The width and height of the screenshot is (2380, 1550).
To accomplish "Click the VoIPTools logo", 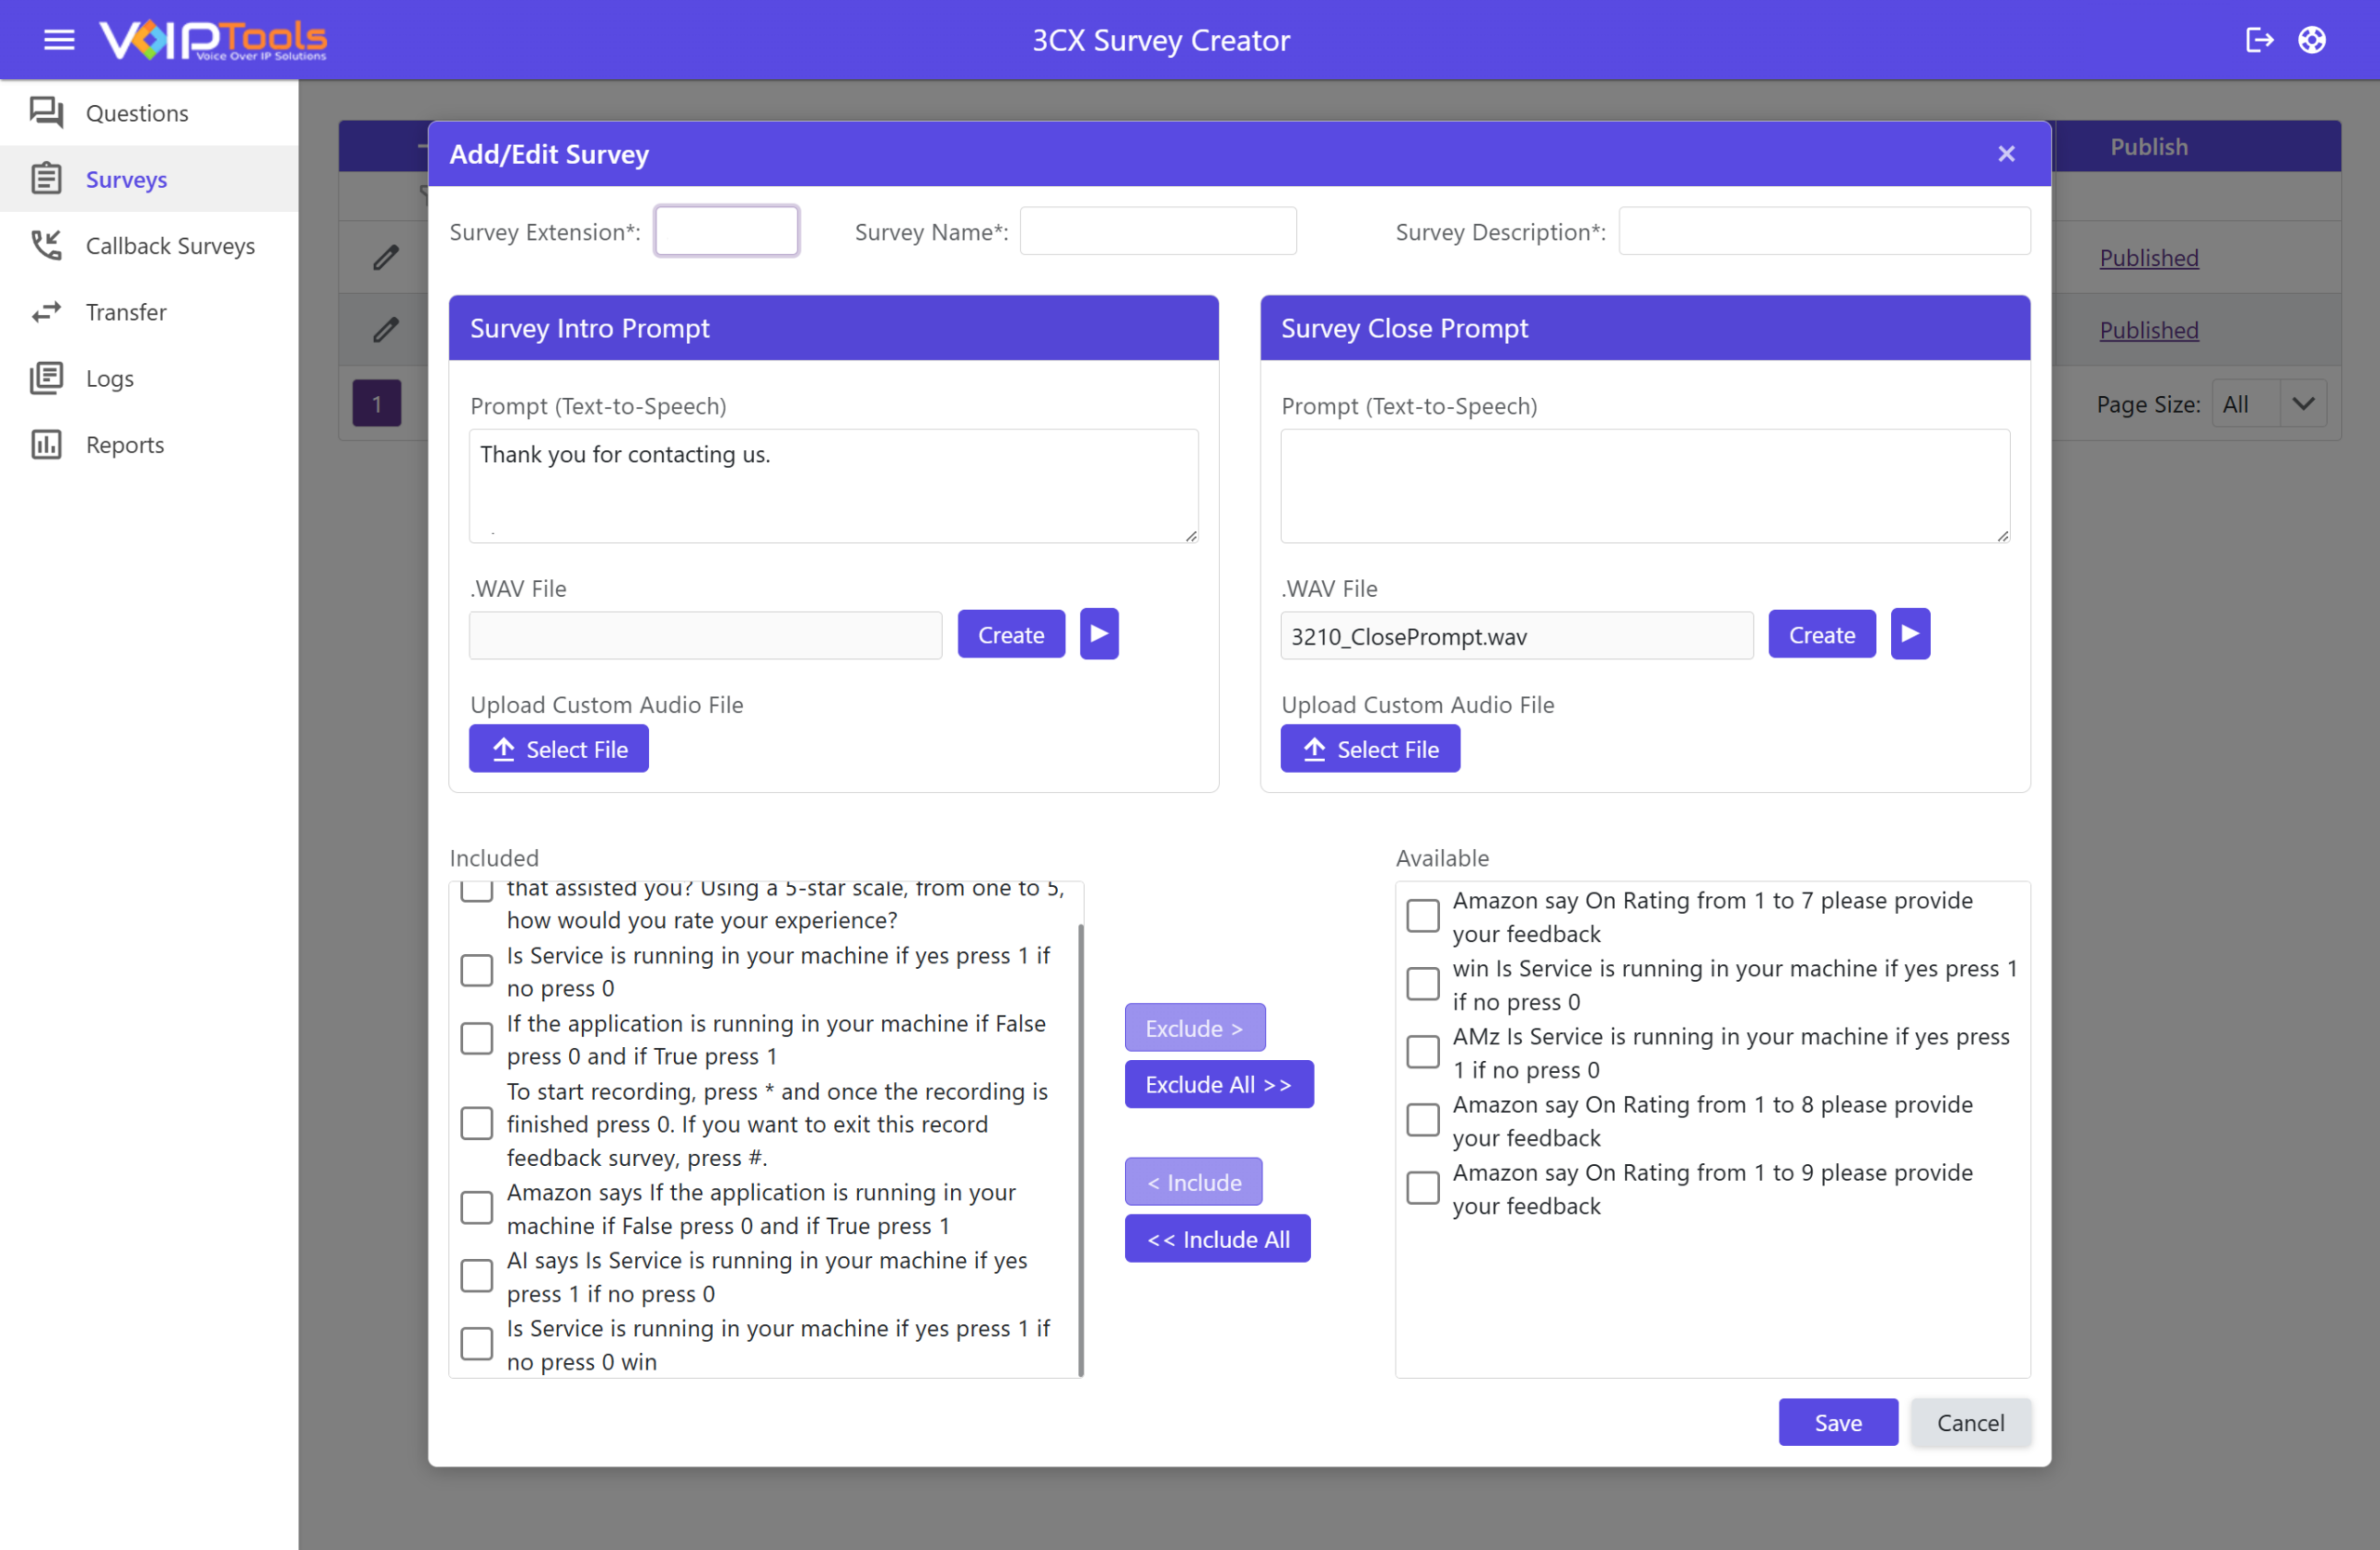I will (x=213, y=40).
